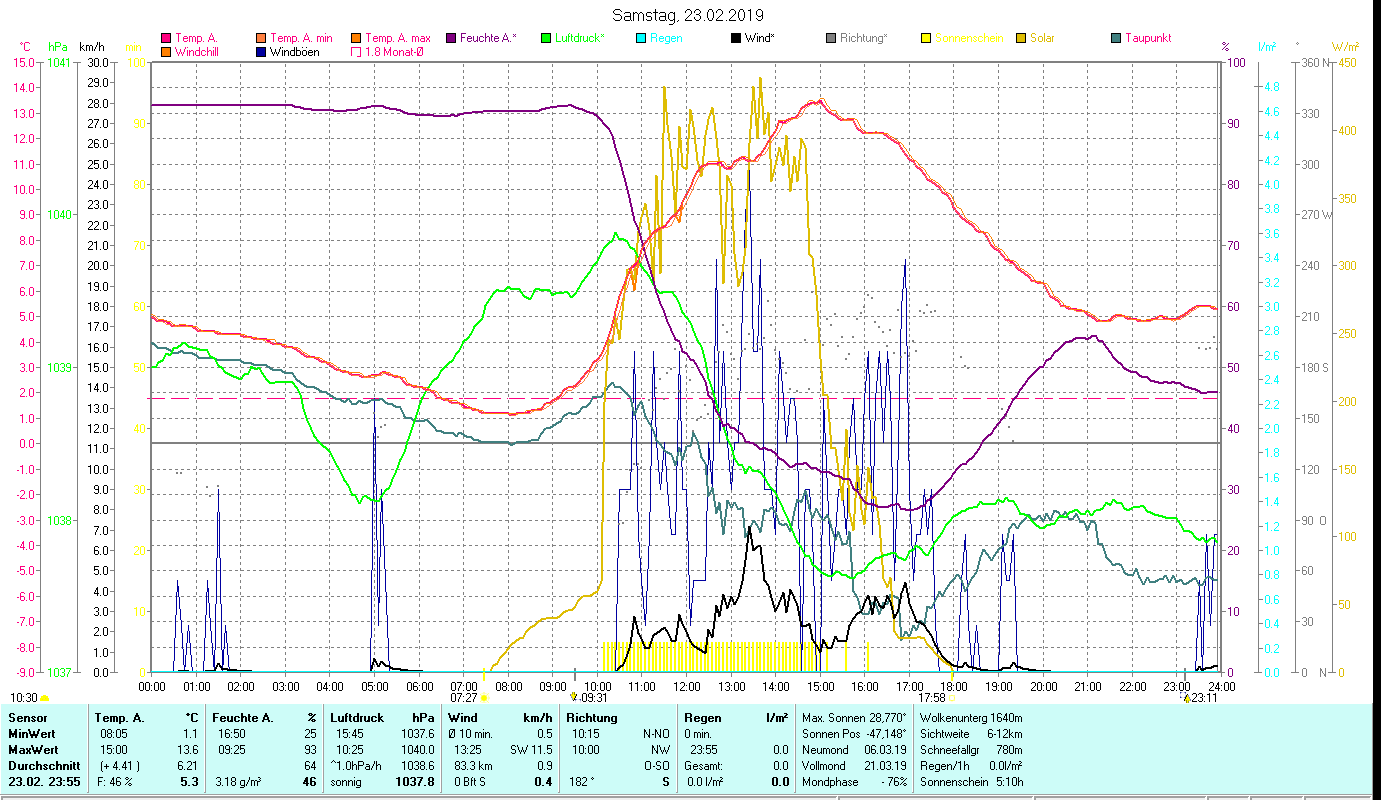Click the °C axis unit label
The image size is (1381, 800).
tap(25, 47)
